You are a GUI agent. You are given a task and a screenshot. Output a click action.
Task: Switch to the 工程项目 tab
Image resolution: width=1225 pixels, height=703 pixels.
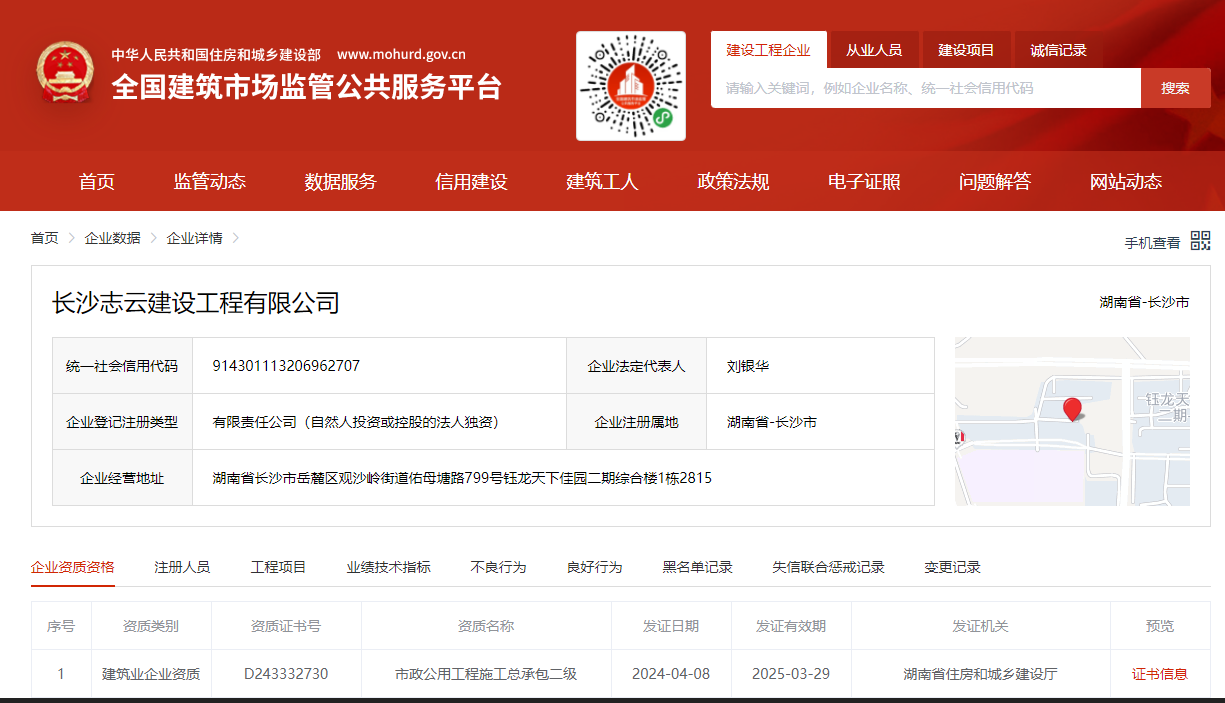(278, 567)
